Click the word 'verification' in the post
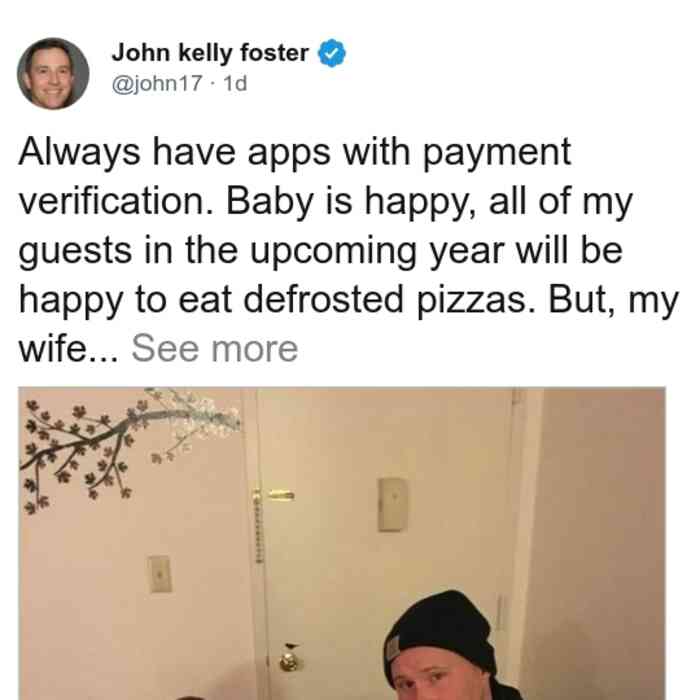The image size is (700, 700). 116,202
